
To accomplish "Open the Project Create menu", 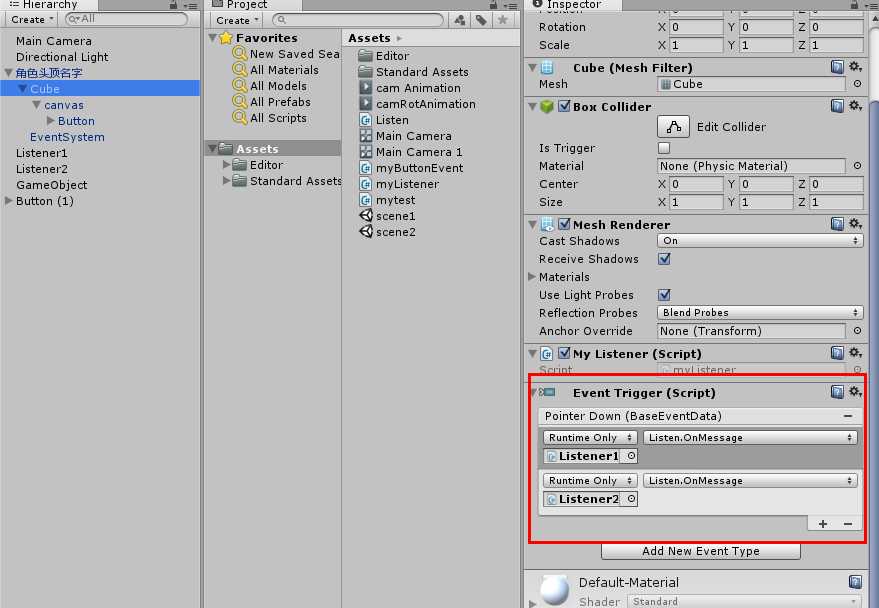I will click(x=237, y=20).
